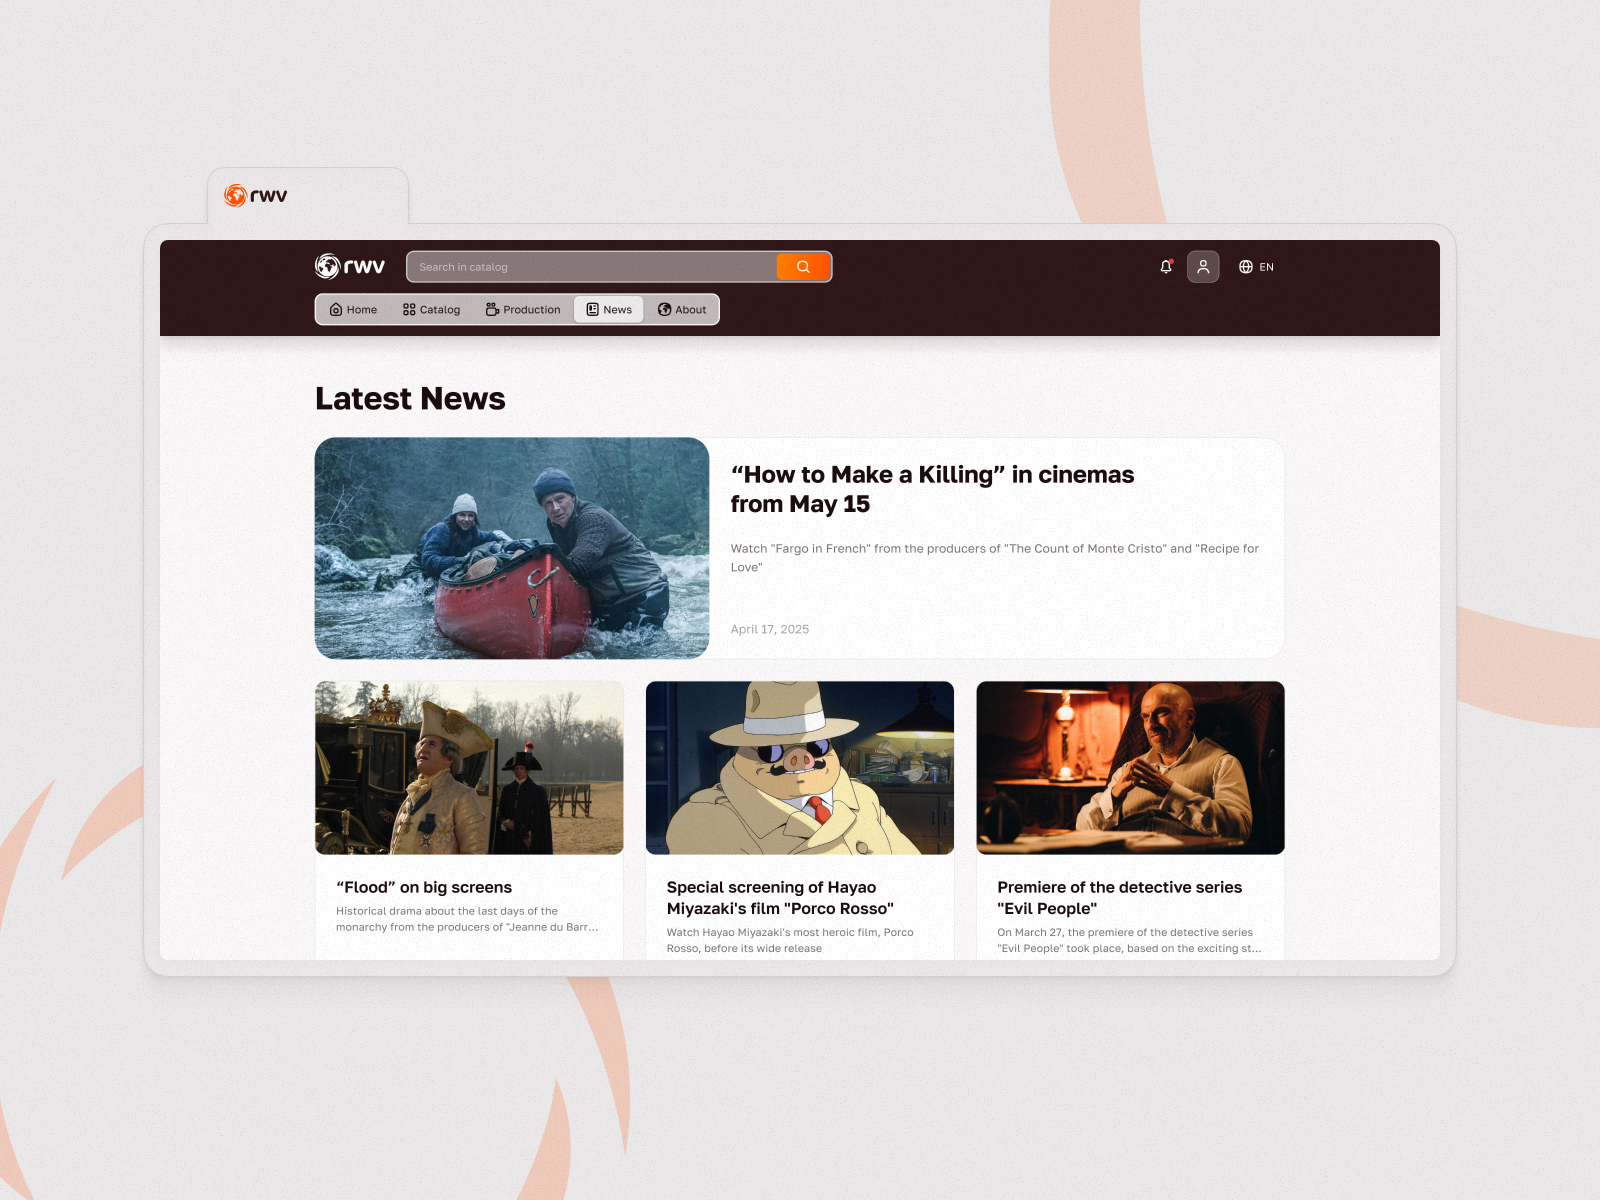
Task: Click the rwv globe logo in header
Action: [350, 266]
